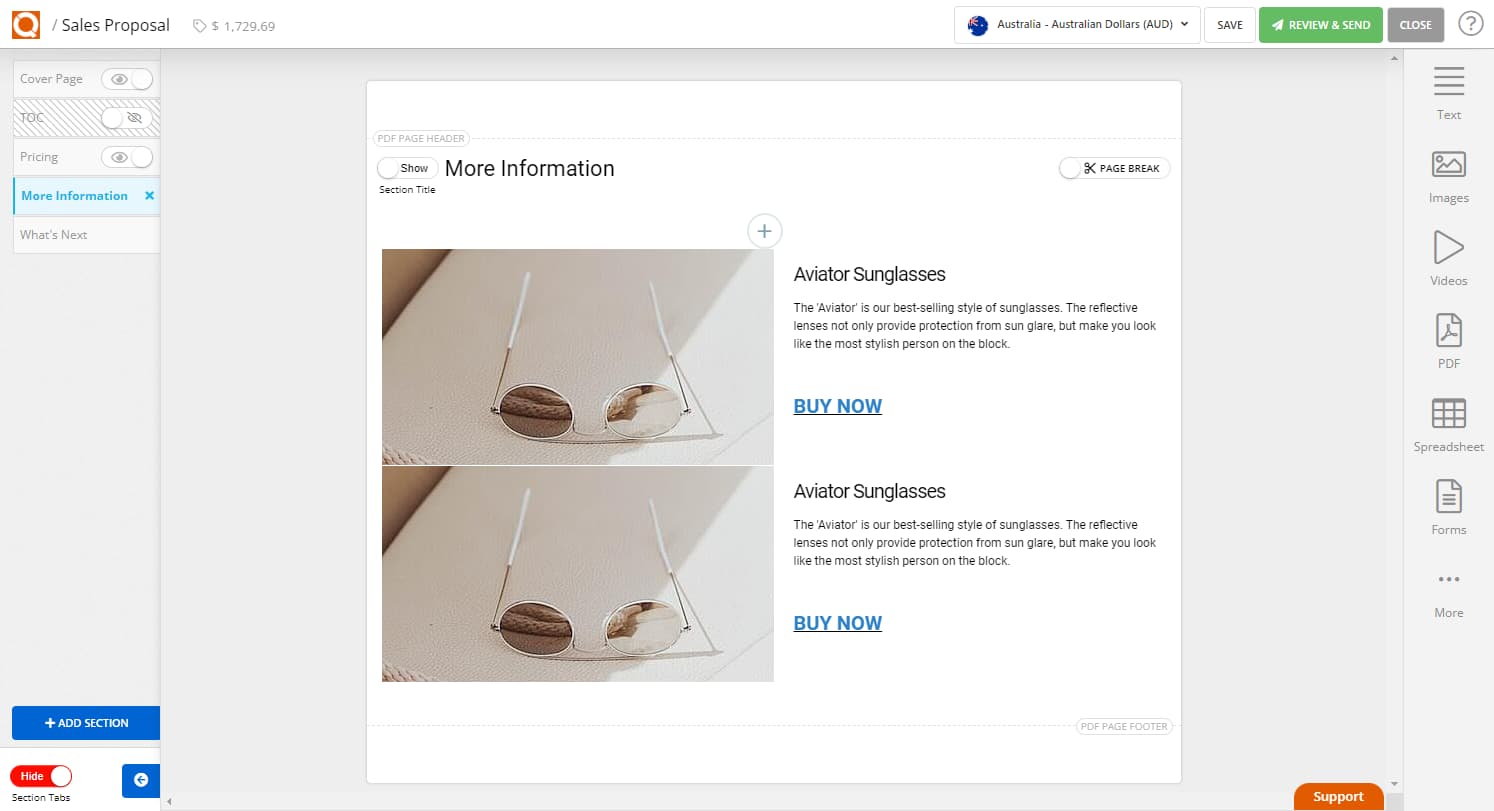Select the Videos block icon

[1448, 248]
